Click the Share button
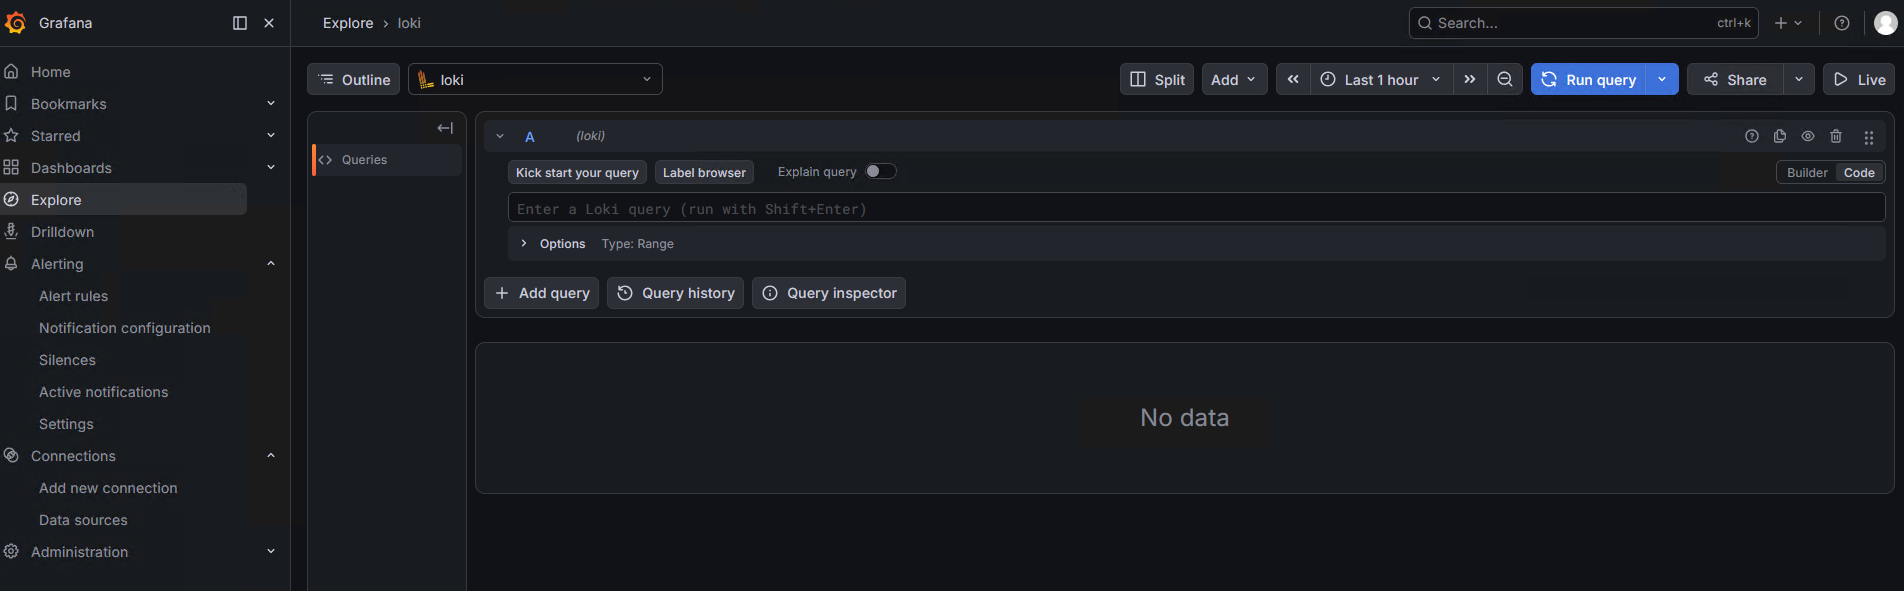 click(1735, 80)
